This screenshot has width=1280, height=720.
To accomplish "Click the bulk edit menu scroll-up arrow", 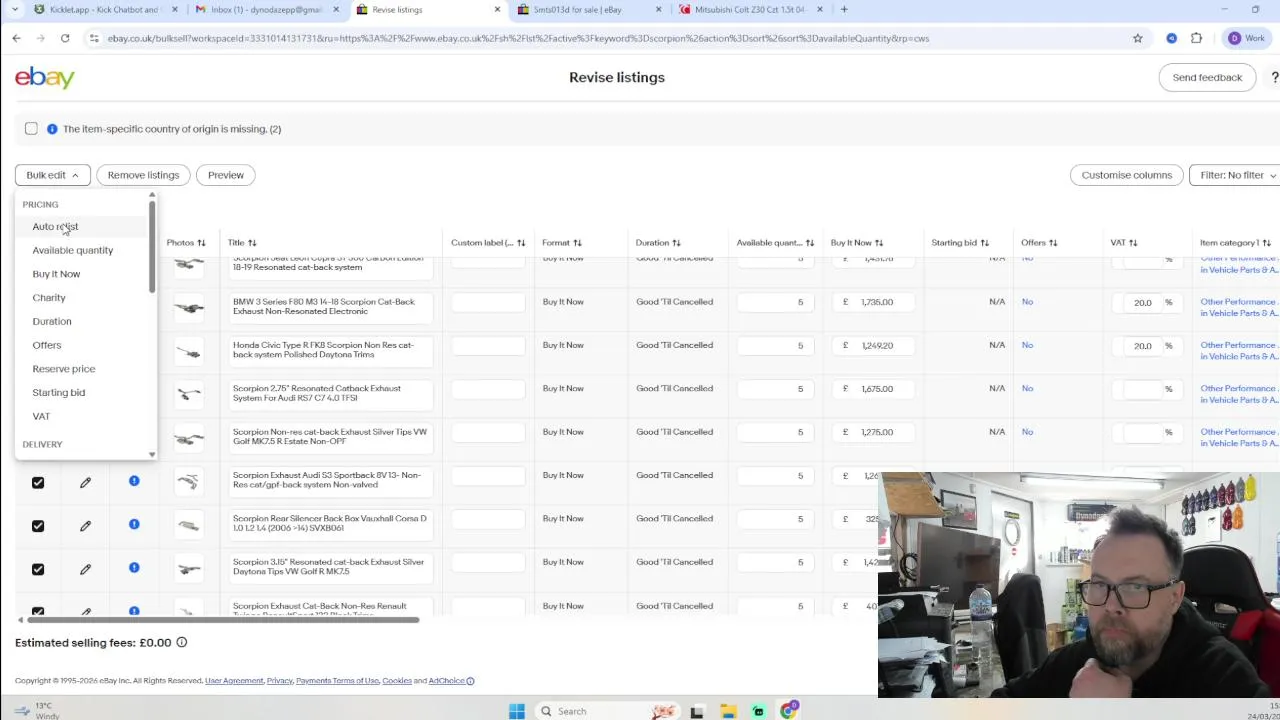I will [152, 195].
